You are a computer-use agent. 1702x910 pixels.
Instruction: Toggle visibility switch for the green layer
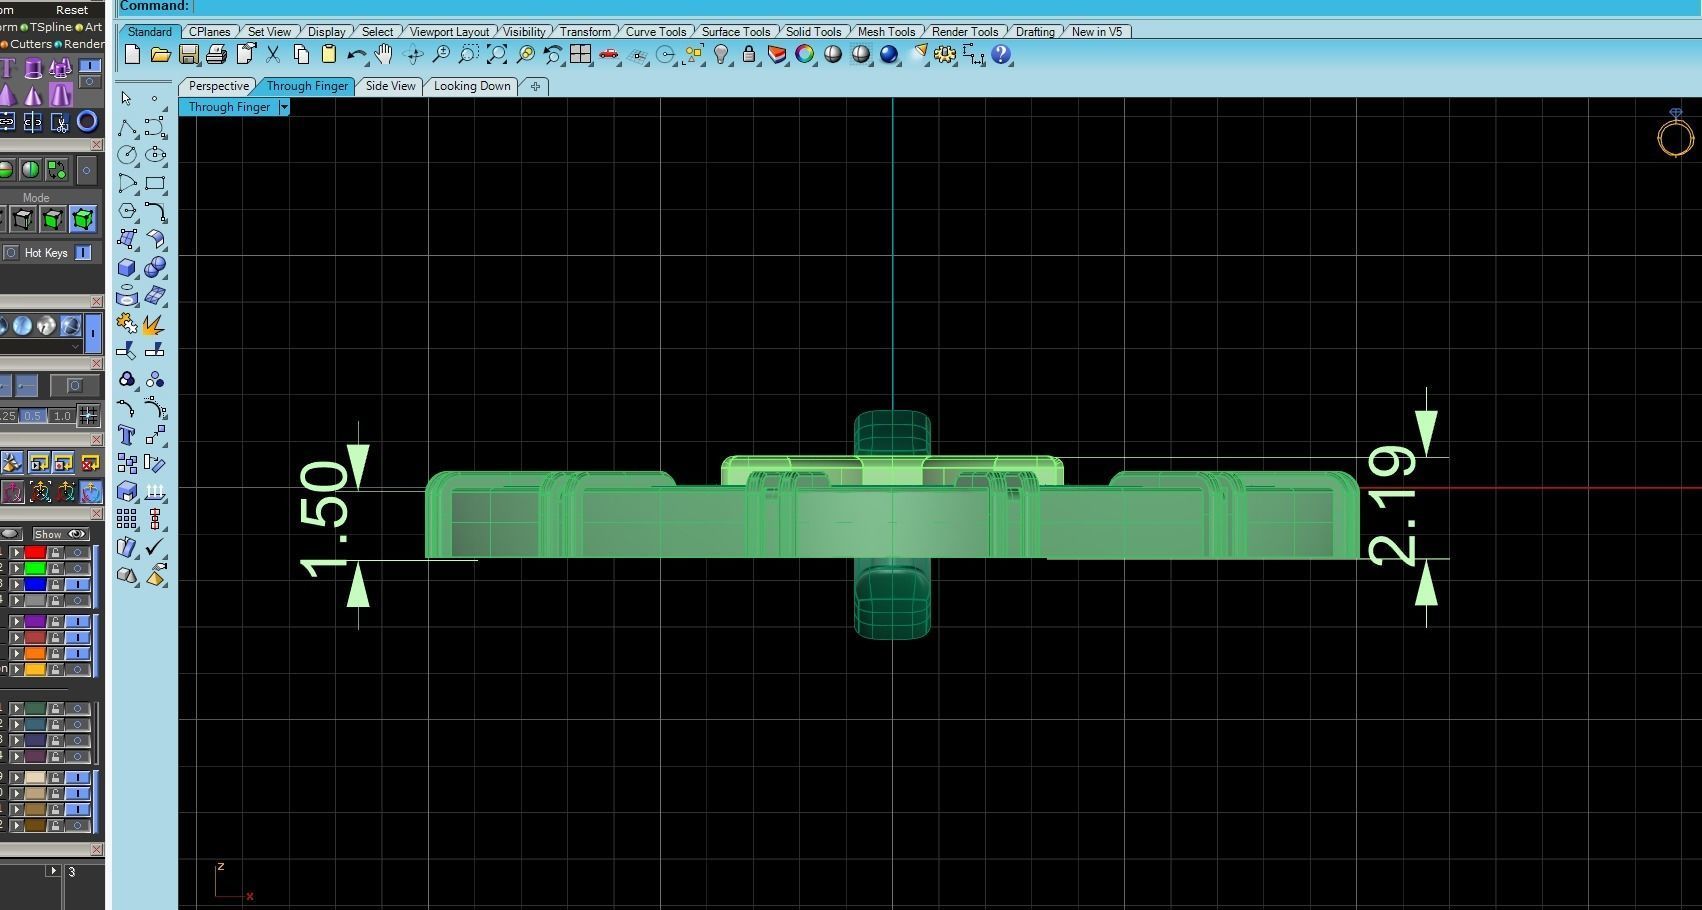[77, 568]
